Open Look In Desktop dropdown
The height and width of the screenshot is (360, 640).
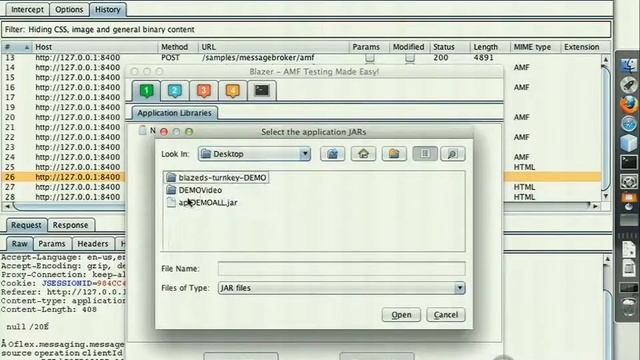coord(254,154)
